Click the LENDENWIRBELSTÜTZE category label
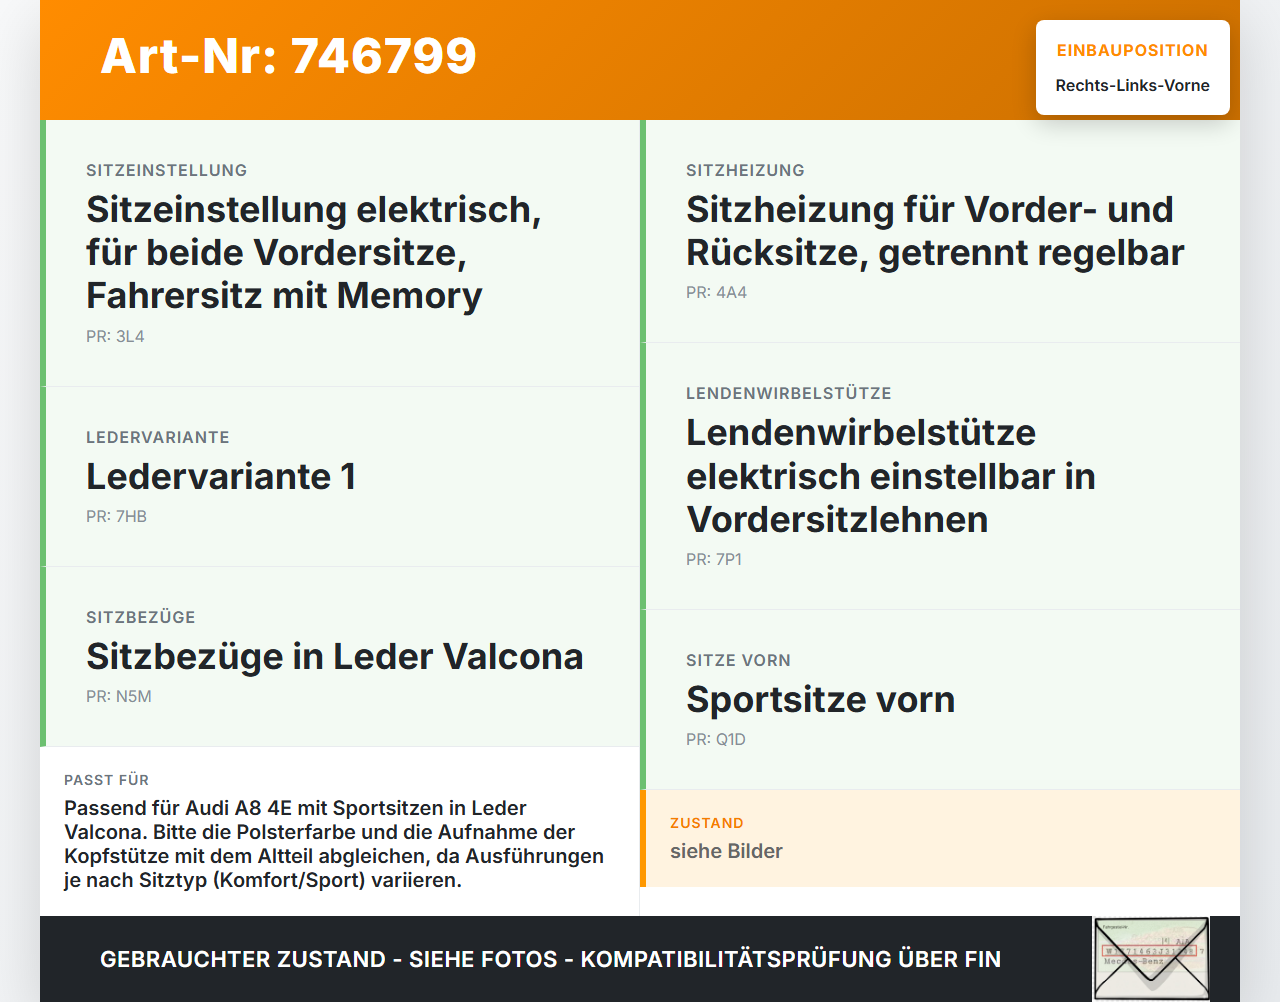 [x=789, y=393]
